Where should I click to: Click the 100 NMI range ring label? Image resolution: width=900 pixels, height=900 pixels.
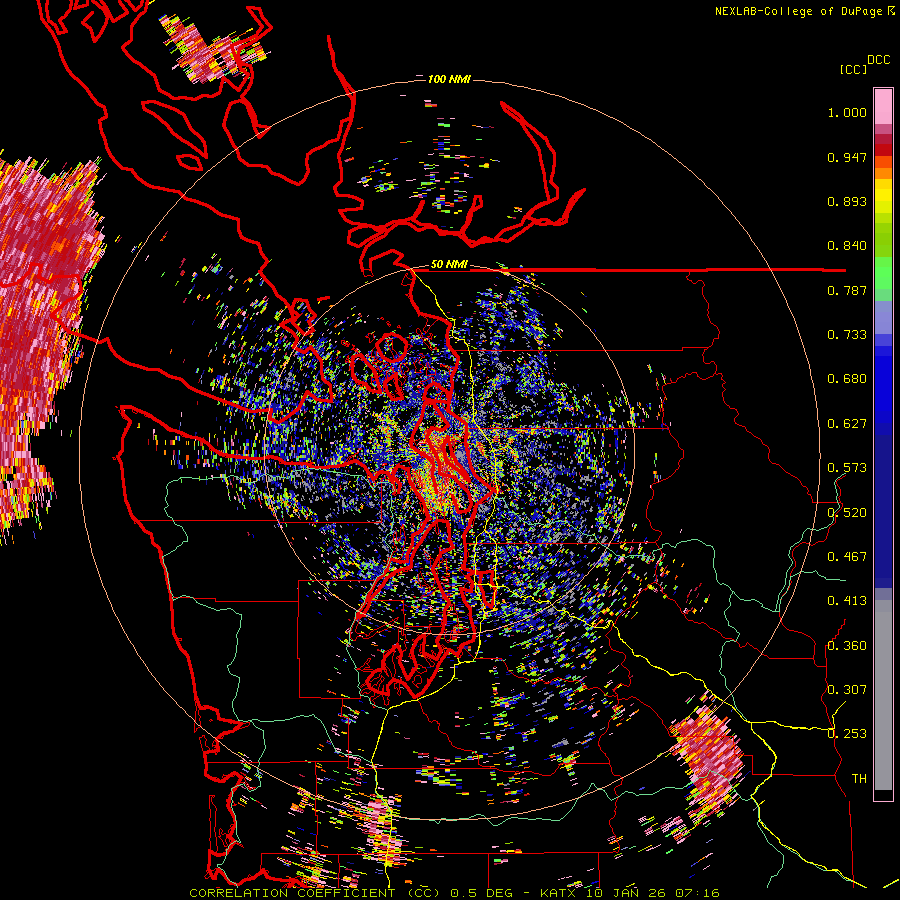point(449,79)
